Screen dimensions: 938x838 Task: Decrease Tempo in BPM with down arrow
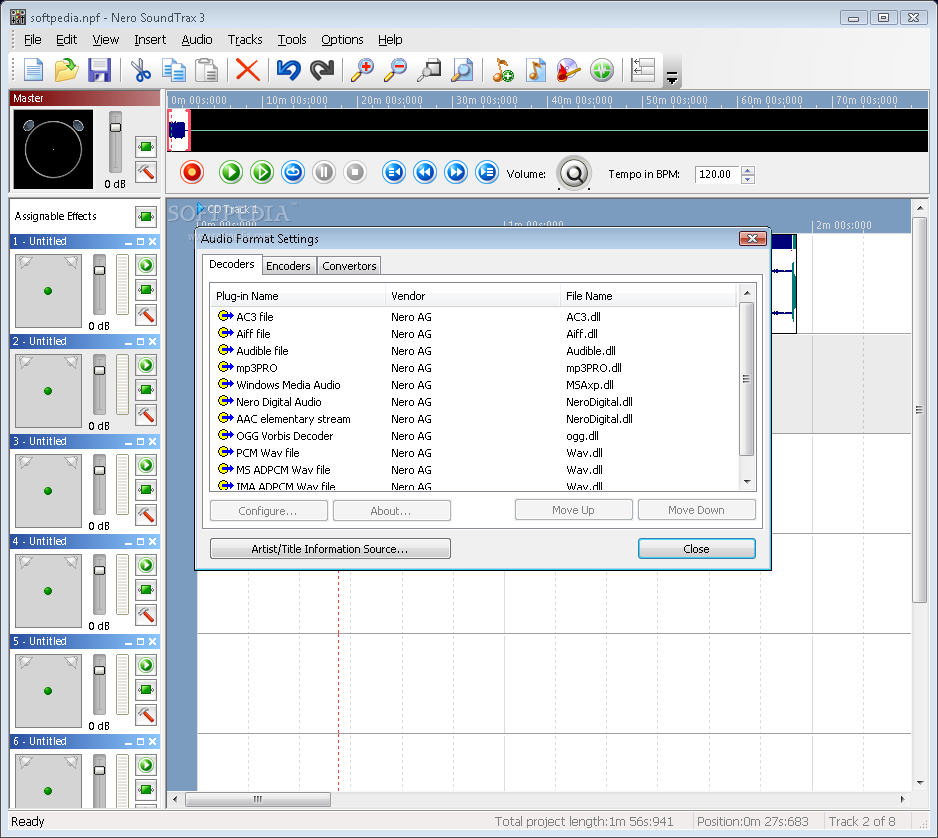tap(748, 179)
